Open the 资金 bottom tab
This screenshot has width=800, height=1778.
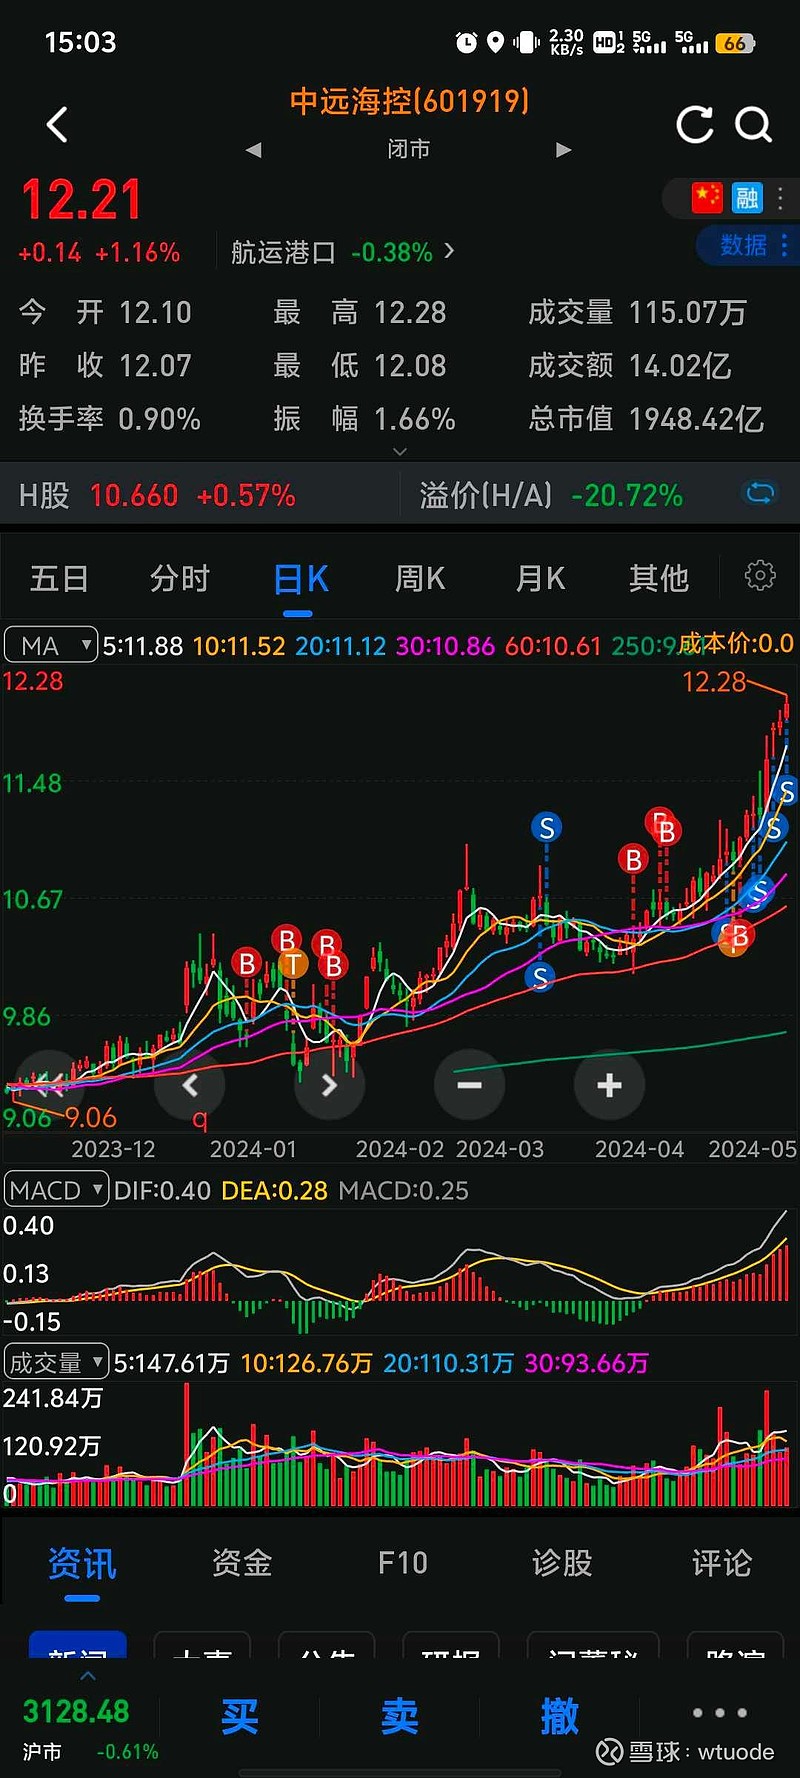point(242,1563)
